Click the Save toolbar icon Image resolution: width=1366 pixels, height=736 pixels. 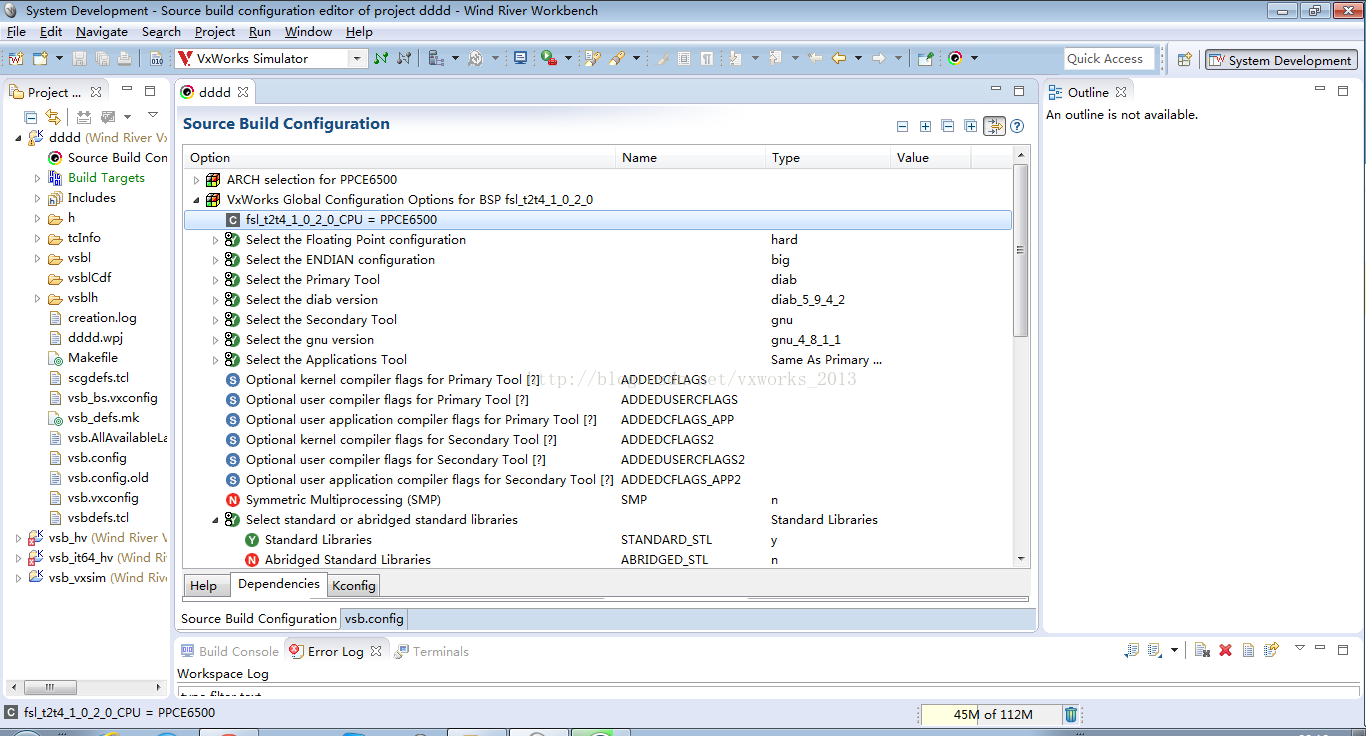coord(79,59)
